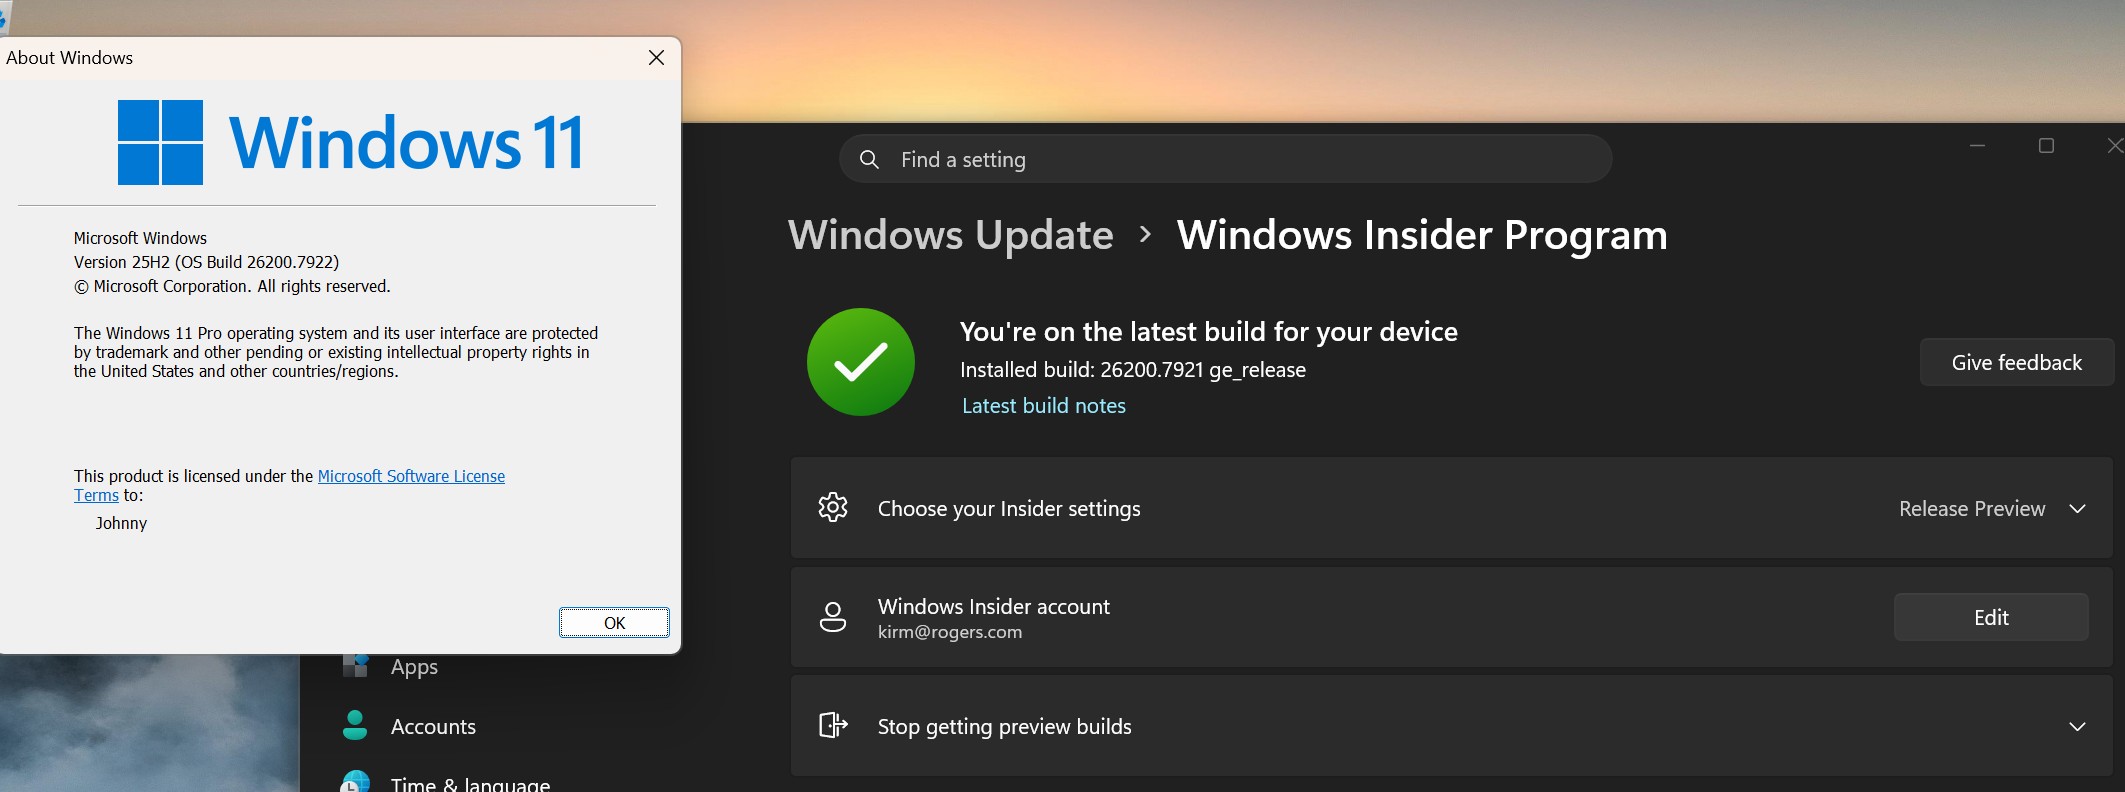Minimize the Settings window
The image size is (2125, 792).
pos(1977,146)
